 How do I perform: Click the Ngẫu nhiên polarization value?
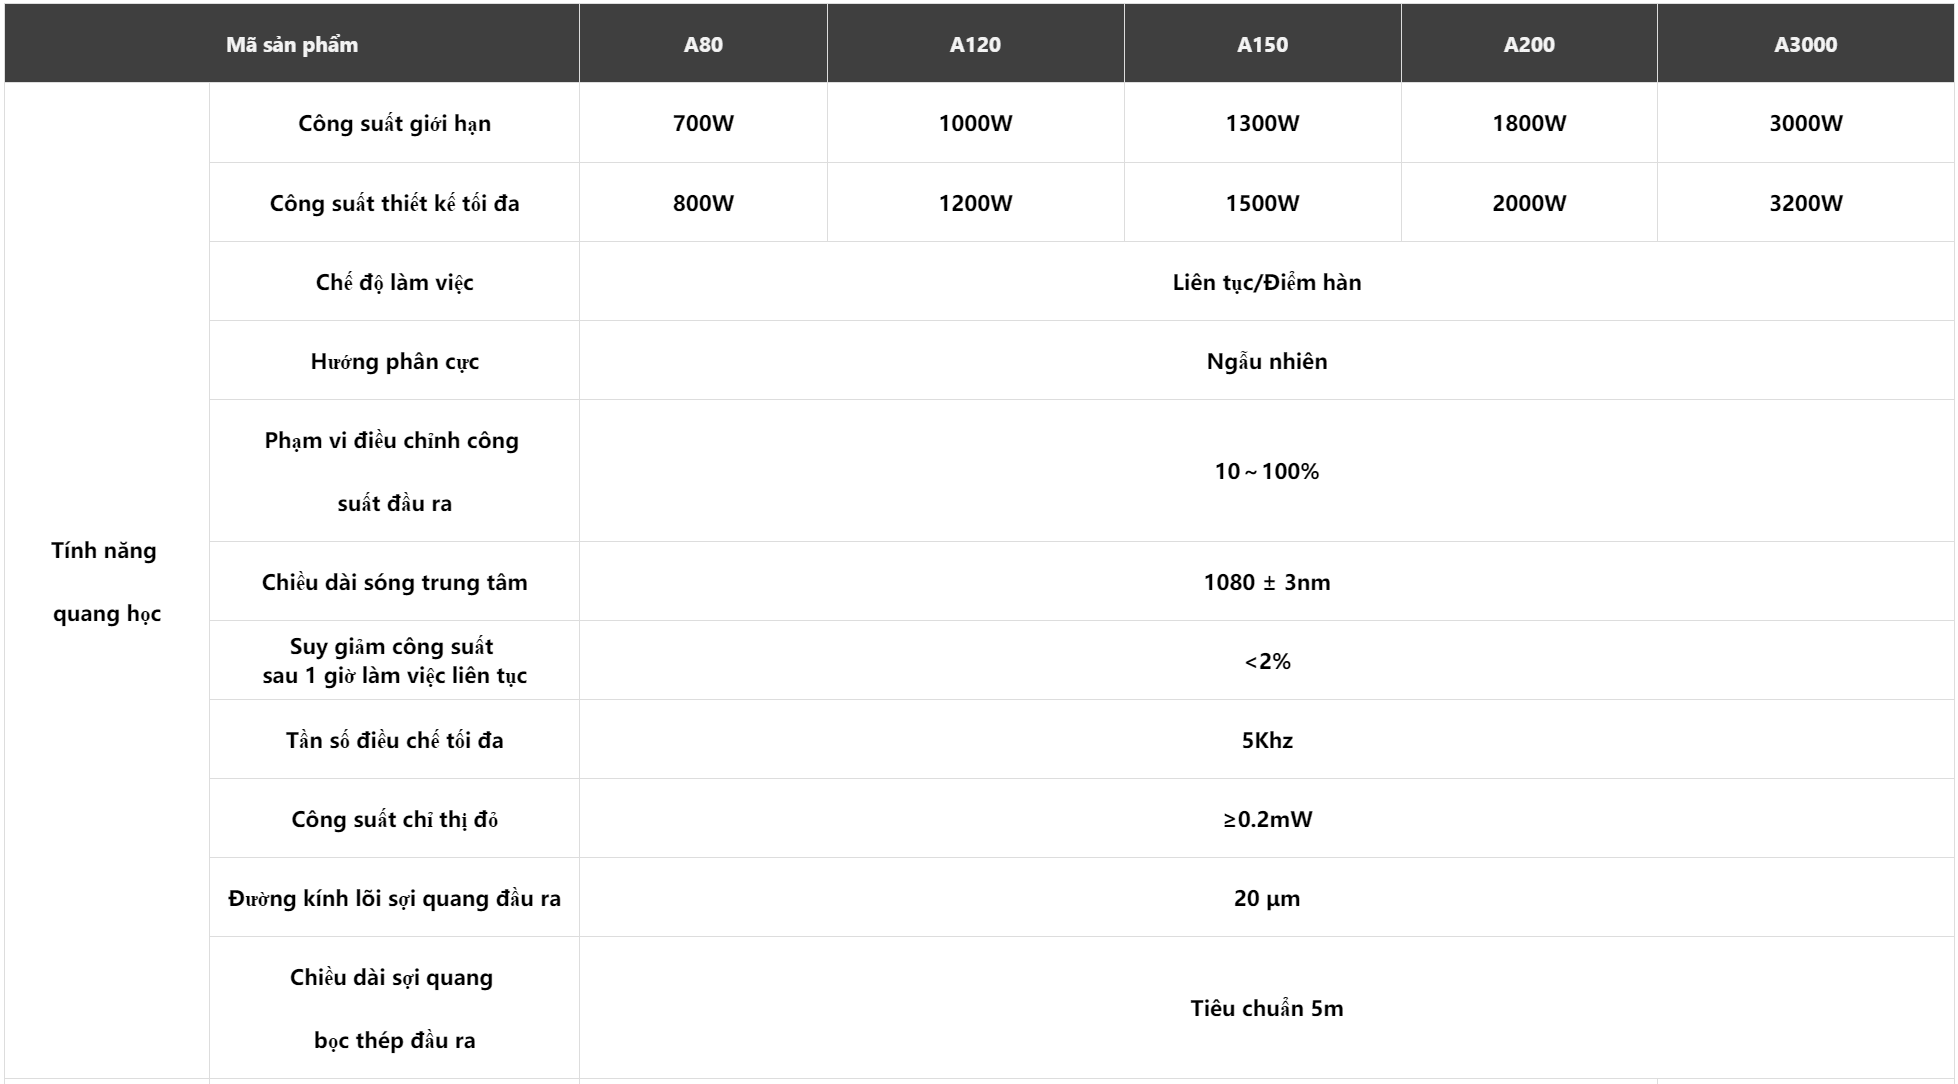click(1267, 361)
